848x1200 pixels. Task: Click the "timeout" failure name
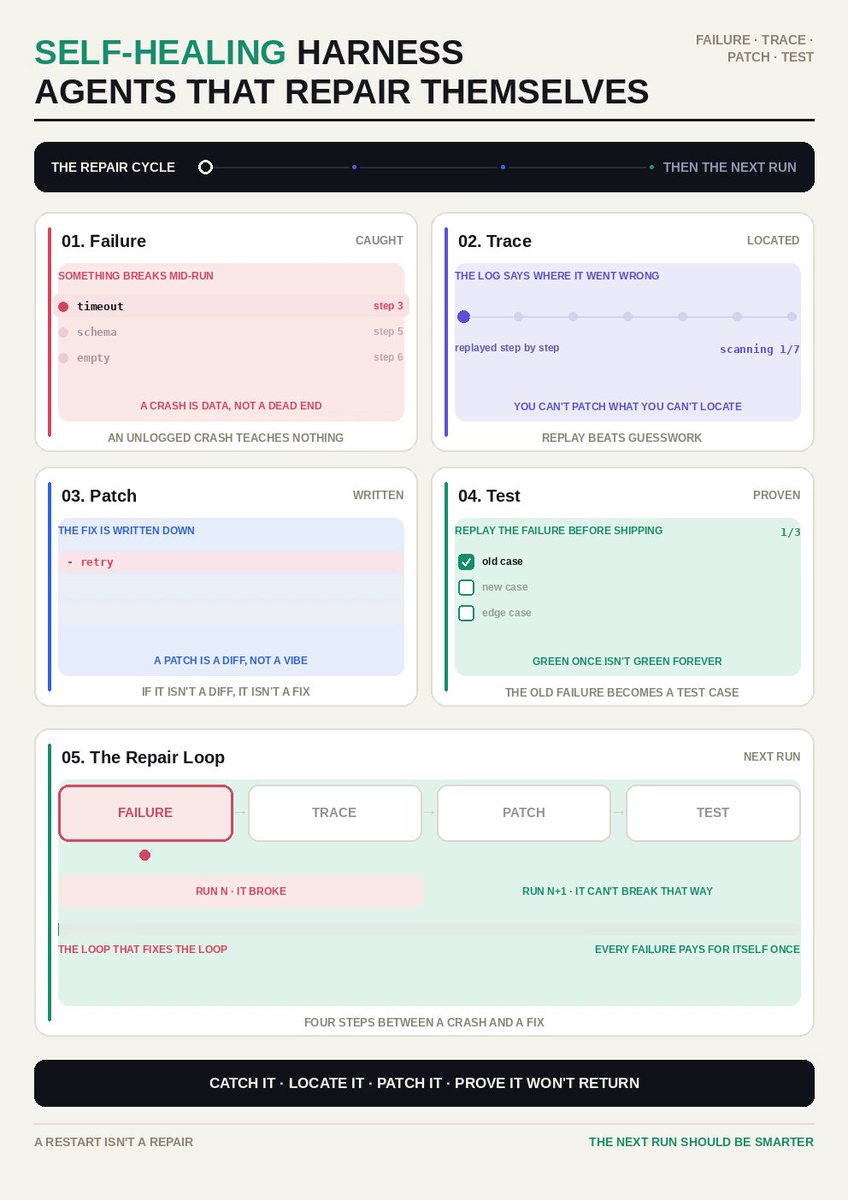click(x=100, y=307)
